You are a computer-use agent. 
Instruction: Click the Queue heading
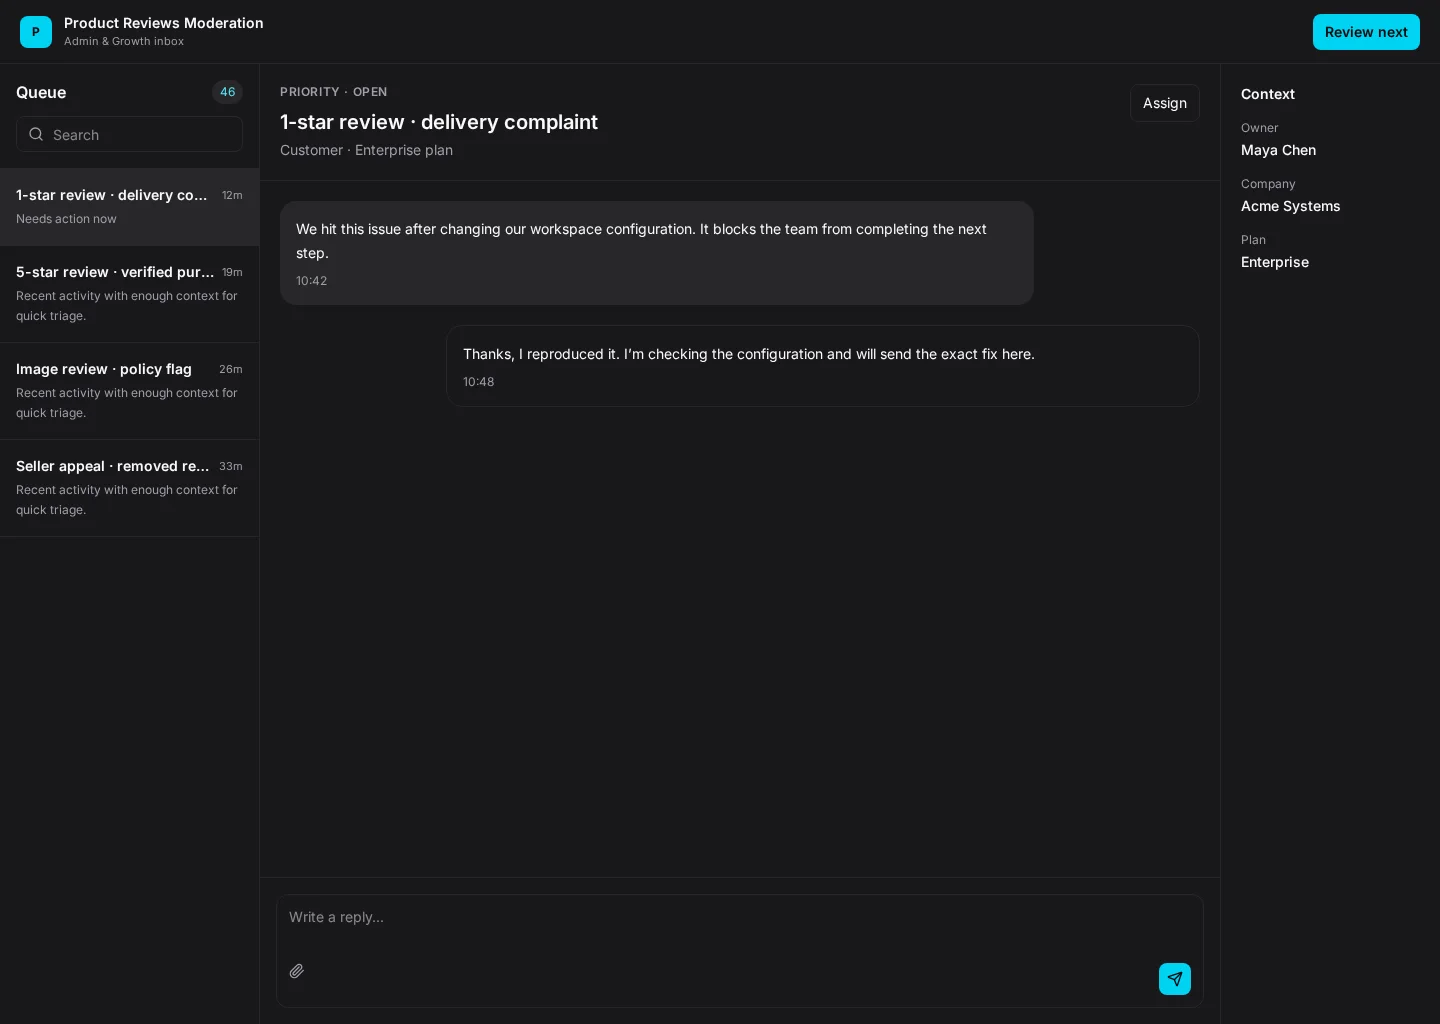click(41, 92)
